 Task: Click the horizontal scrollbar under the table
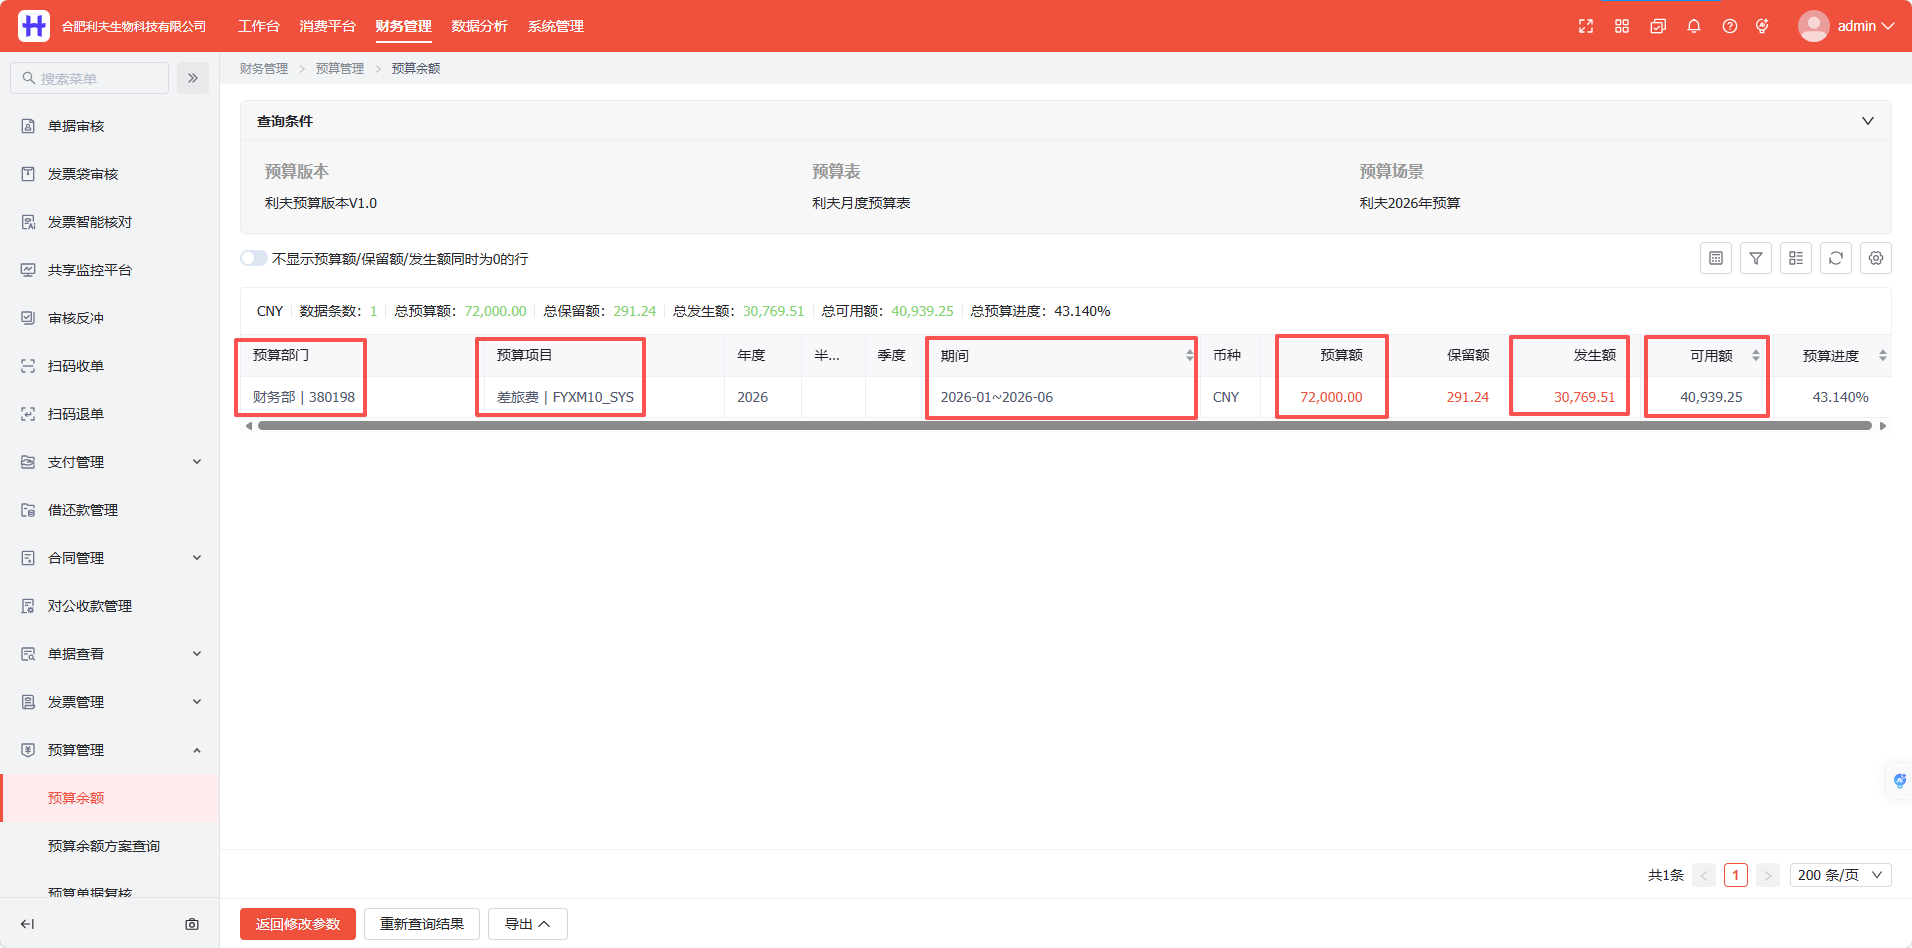1064,426
